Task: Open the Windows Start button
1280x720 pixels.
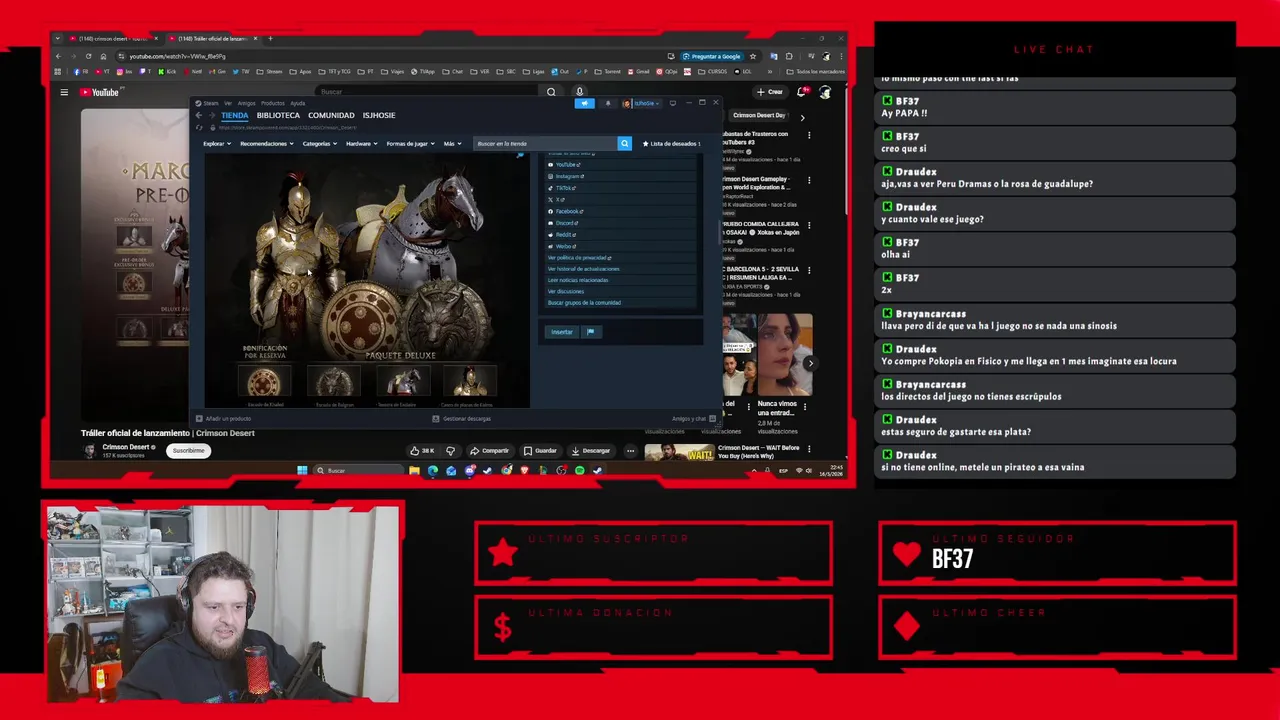Action: 302,470
